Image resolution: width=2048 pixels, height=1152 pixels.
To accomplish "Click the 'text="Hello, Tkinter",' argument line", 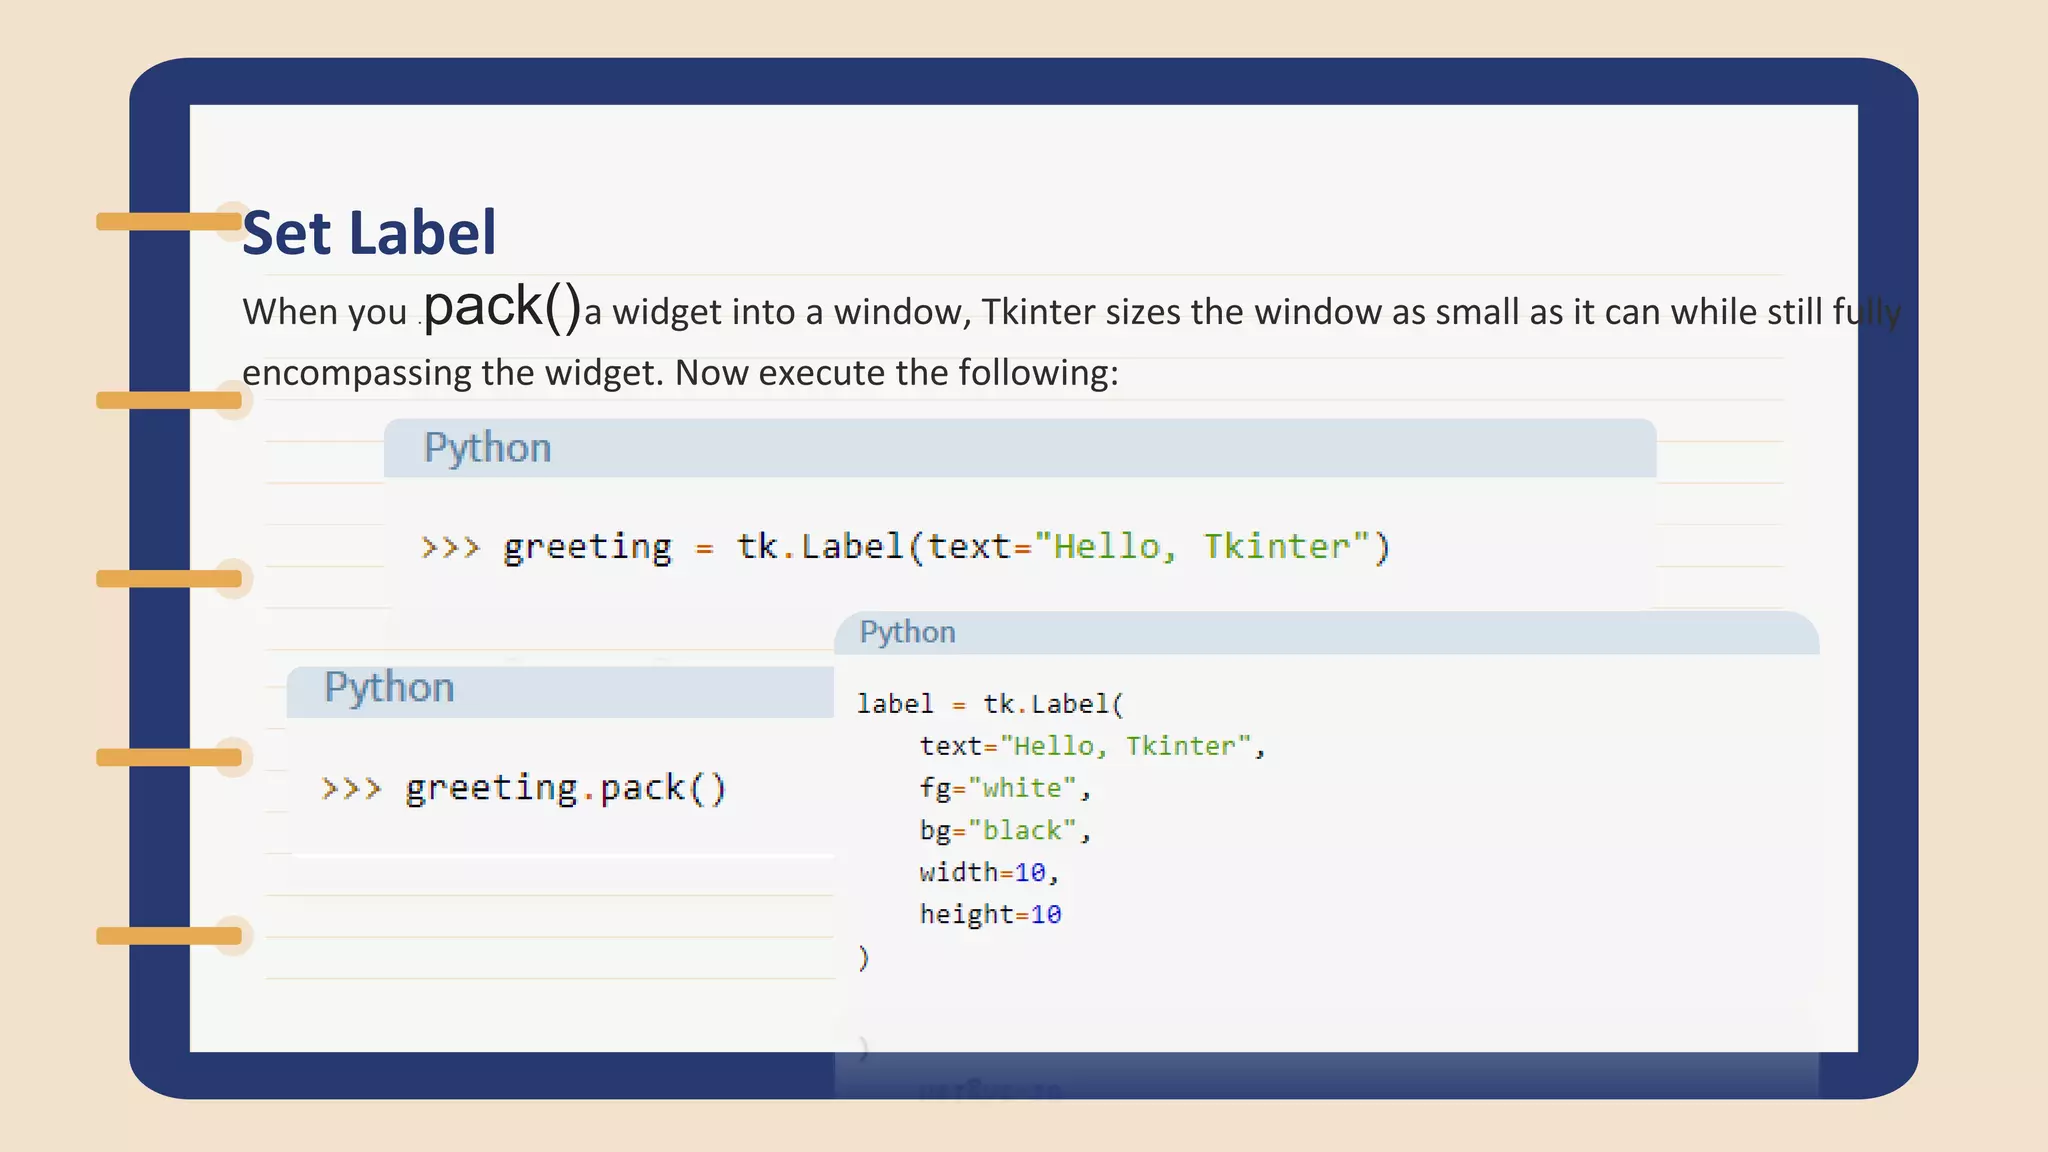I will [1092, 746].
